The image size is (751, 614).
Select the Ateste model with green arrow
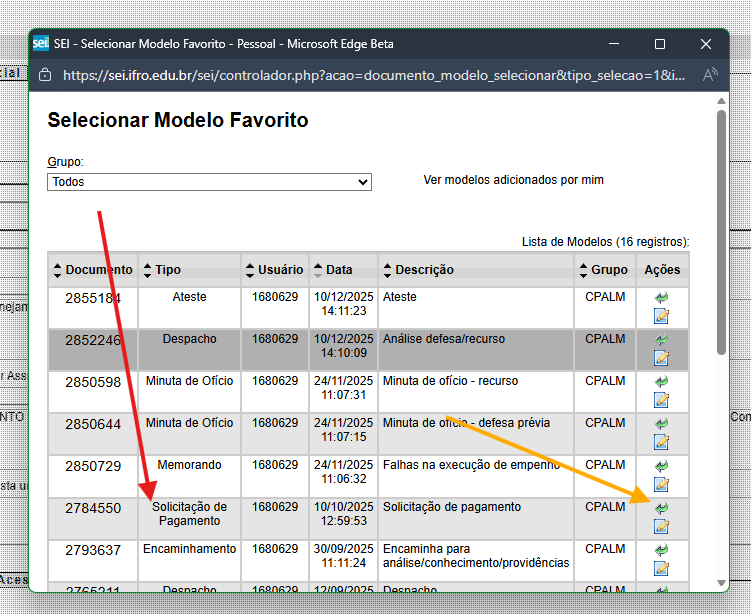(x=661, y=298)
